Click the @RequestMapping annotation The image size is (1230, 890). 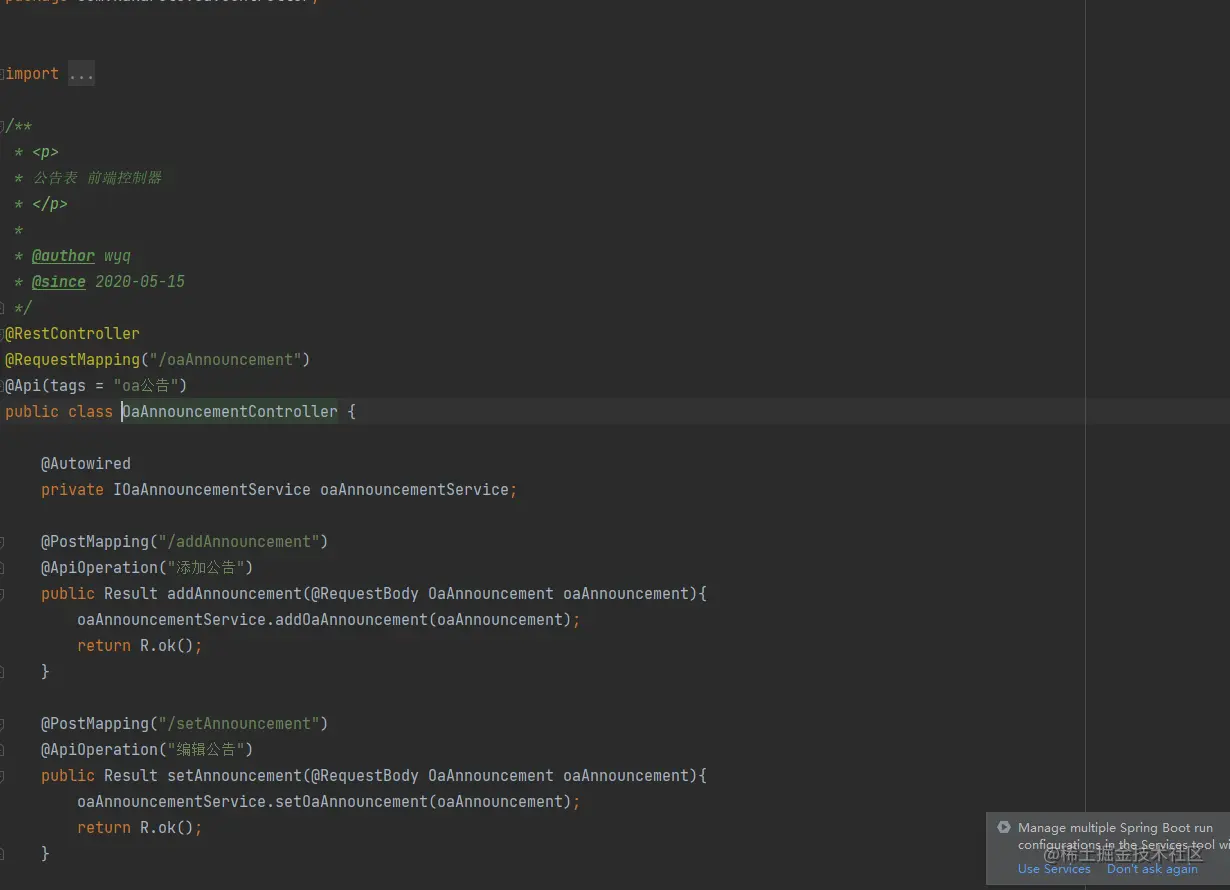pyautogui.click(x=72, y=360)
